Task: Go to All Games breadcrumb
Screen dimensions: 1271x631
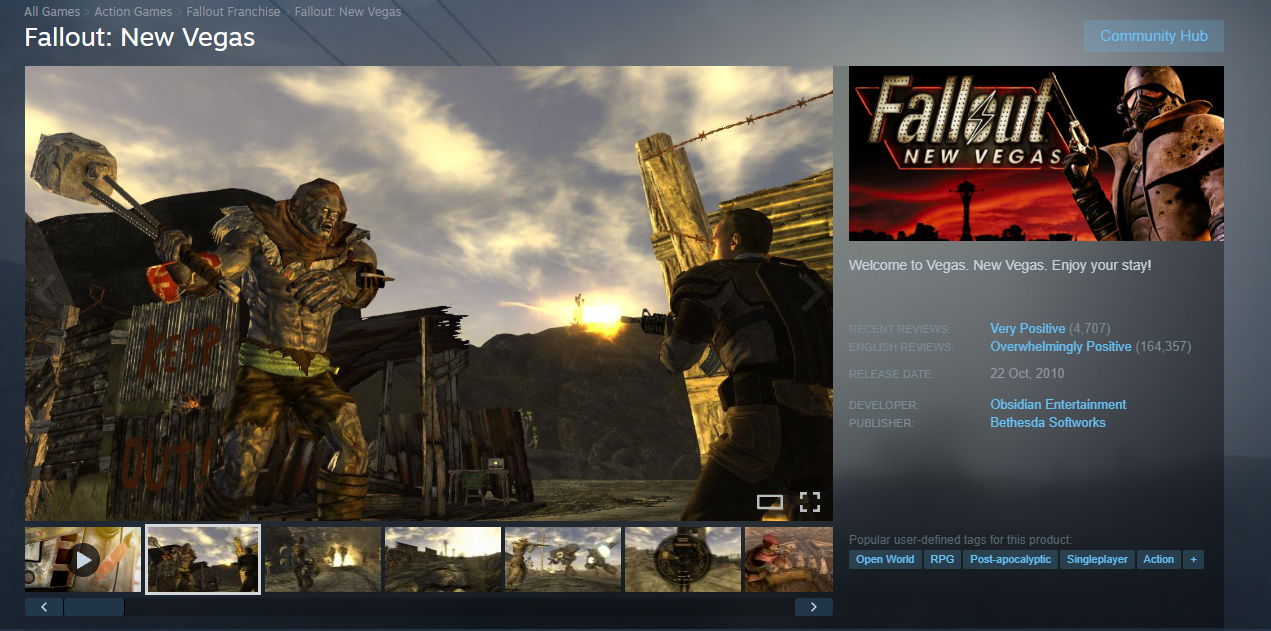Action: pyautogui.click(x=51, y=12)
